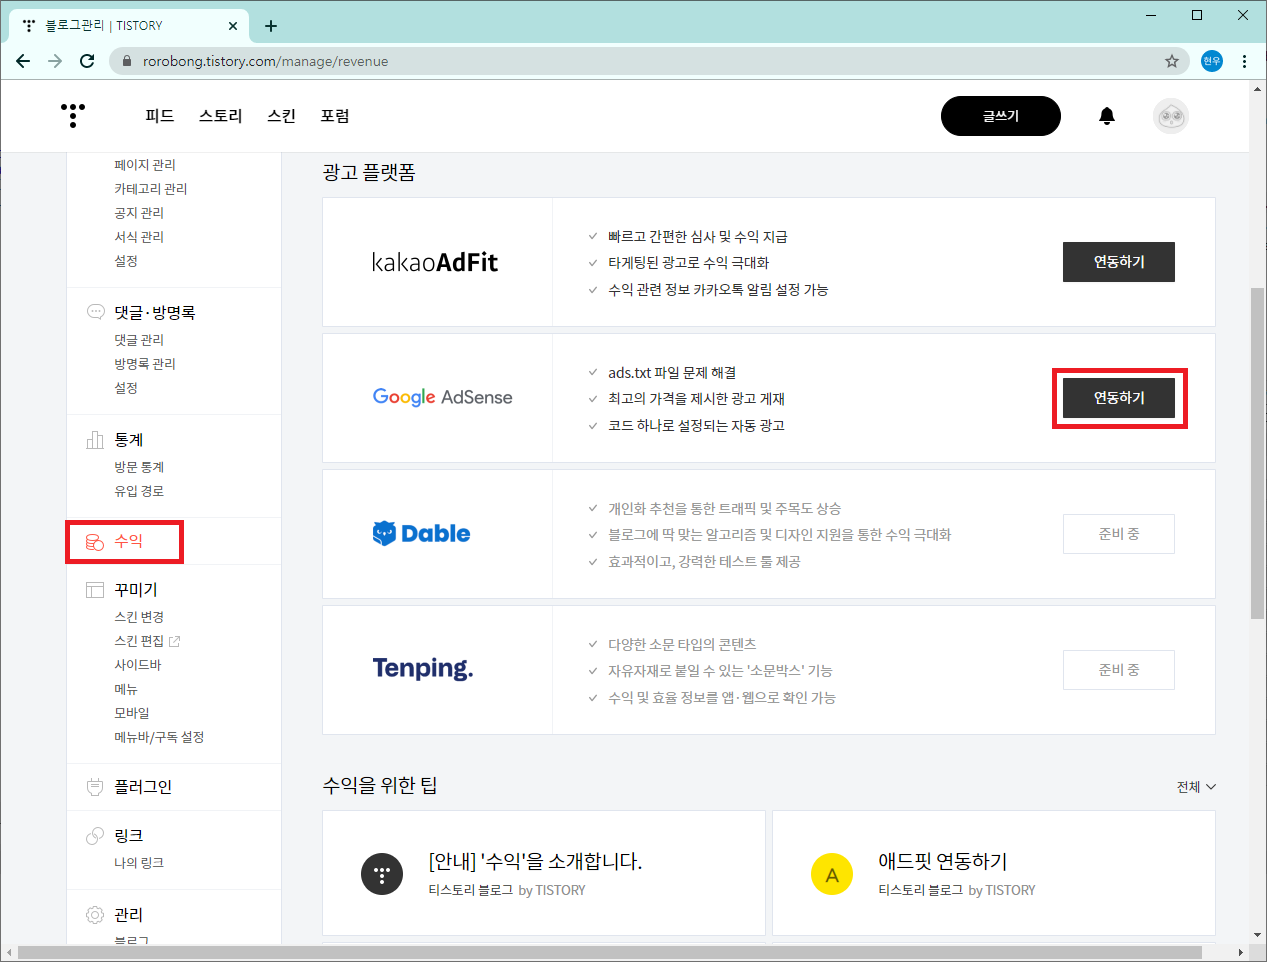Select 수익 in the sidebar
The width and height of the screenshot is (1267, 962).
tap(128, 541)
